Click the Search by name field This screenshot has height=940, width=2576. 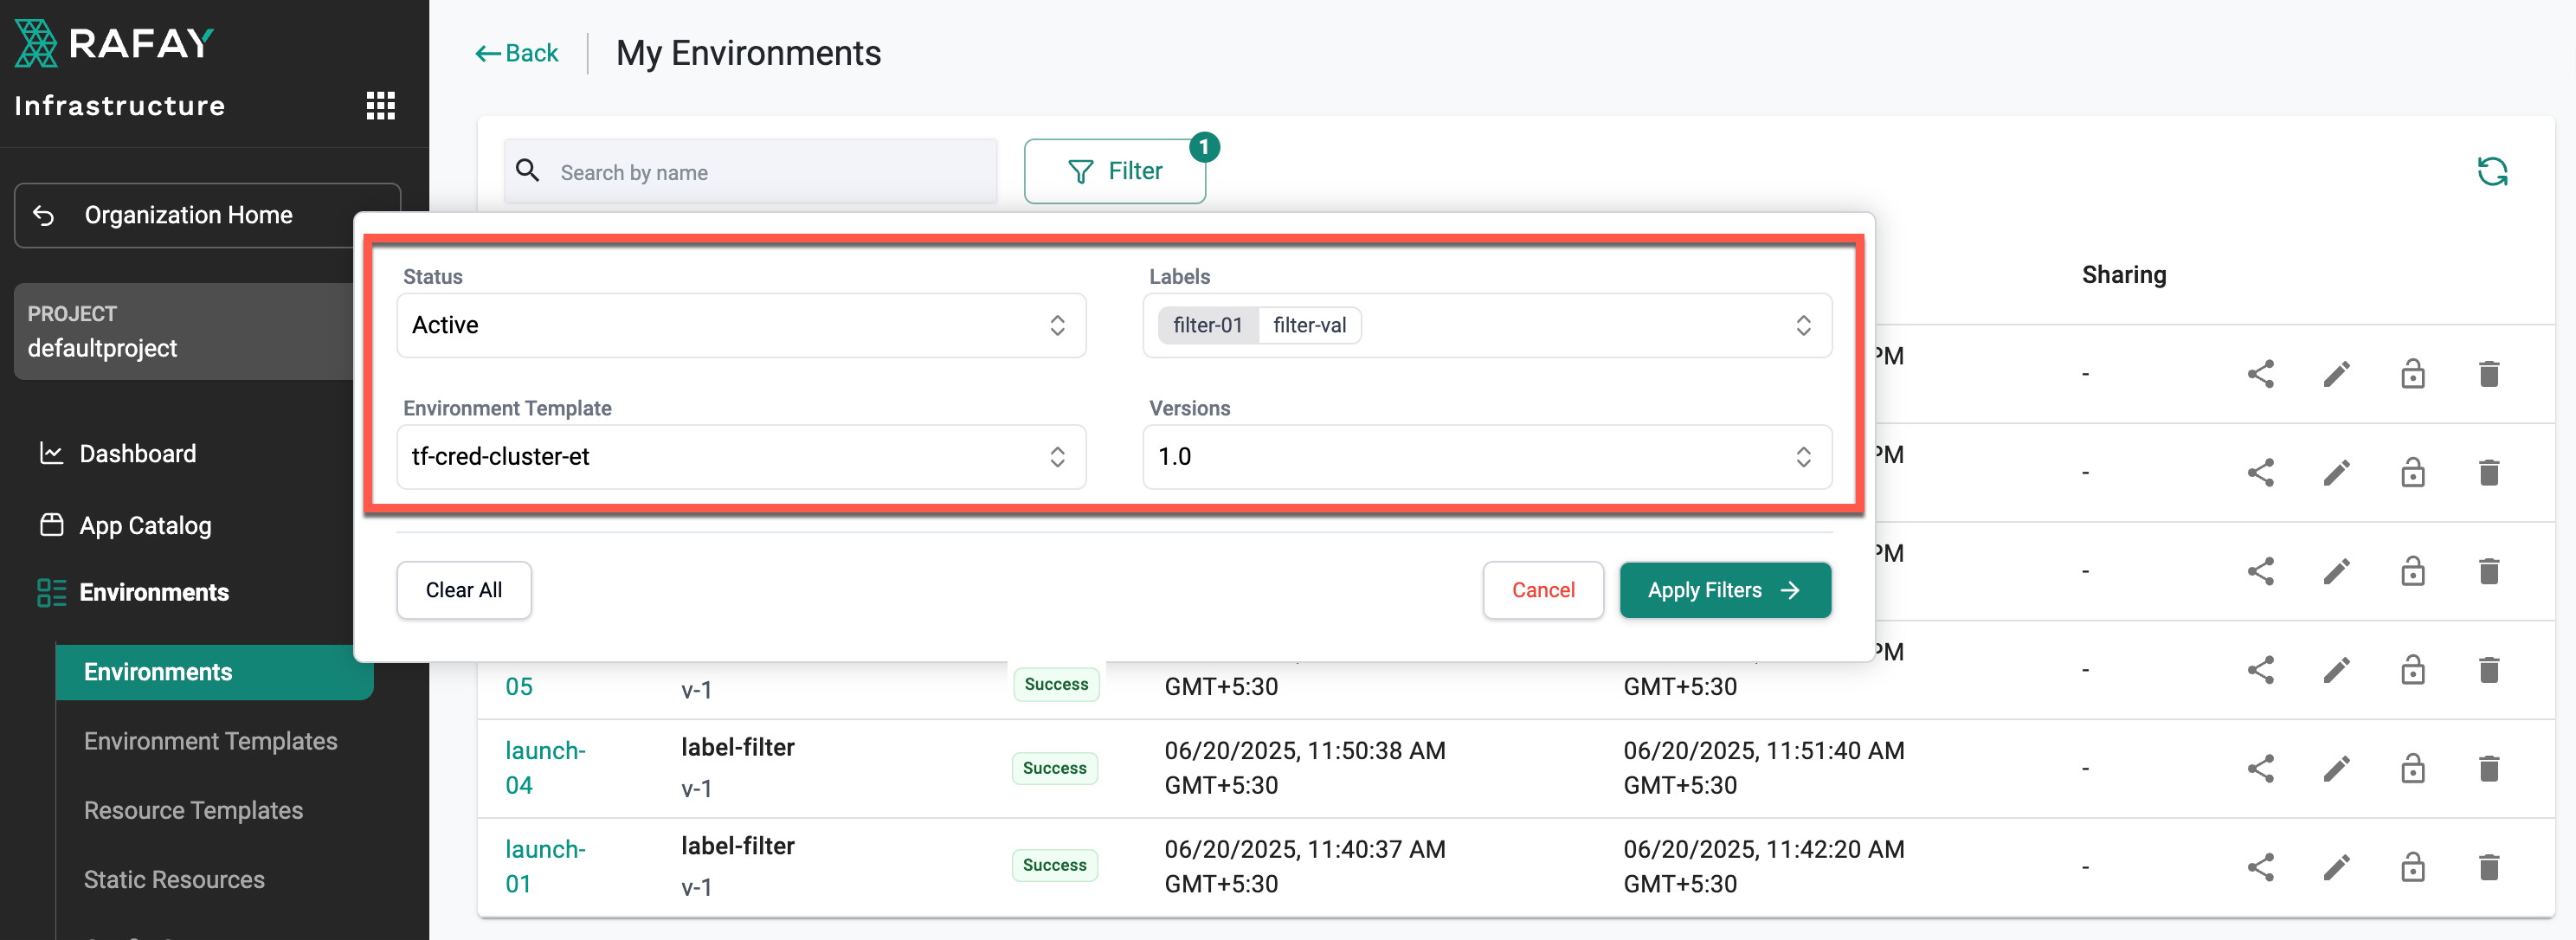[770, 172]
